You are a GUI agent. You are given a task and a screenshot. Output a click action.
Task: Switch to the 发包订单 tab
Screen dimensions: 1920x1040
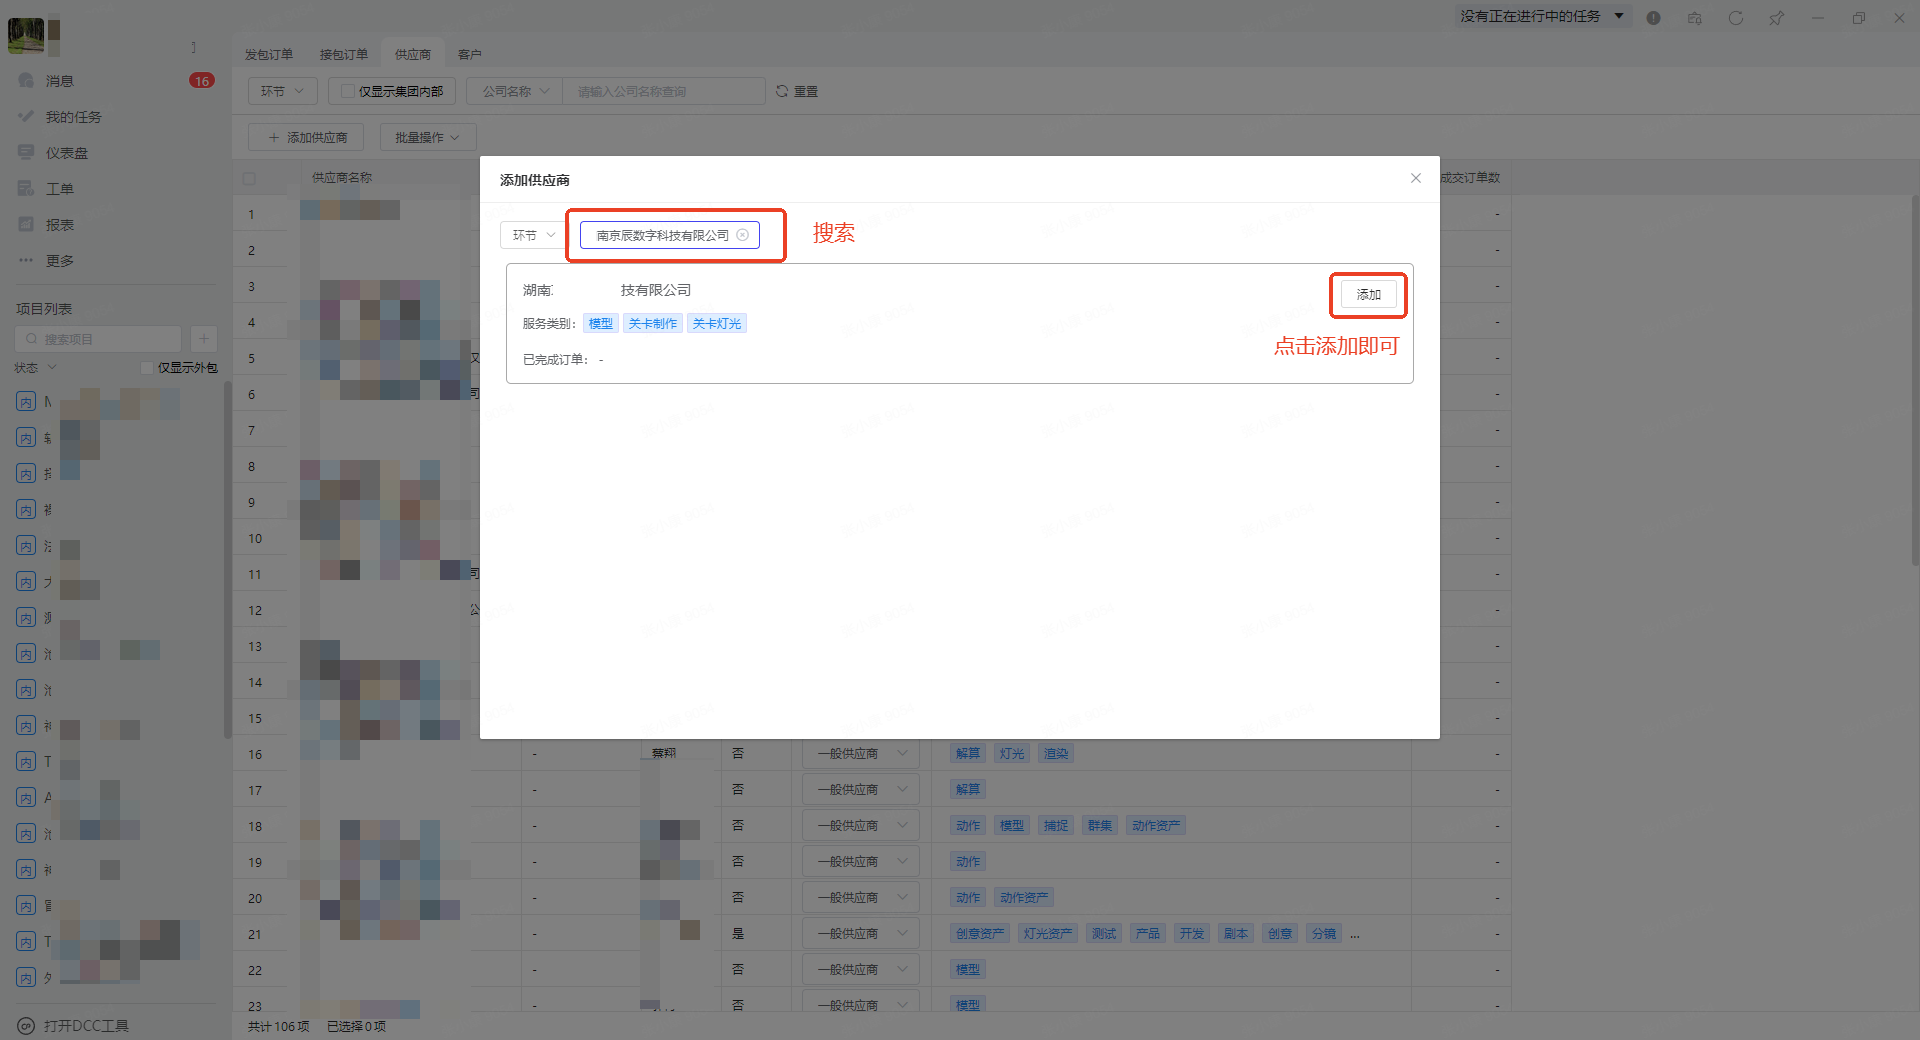point(269,55)
